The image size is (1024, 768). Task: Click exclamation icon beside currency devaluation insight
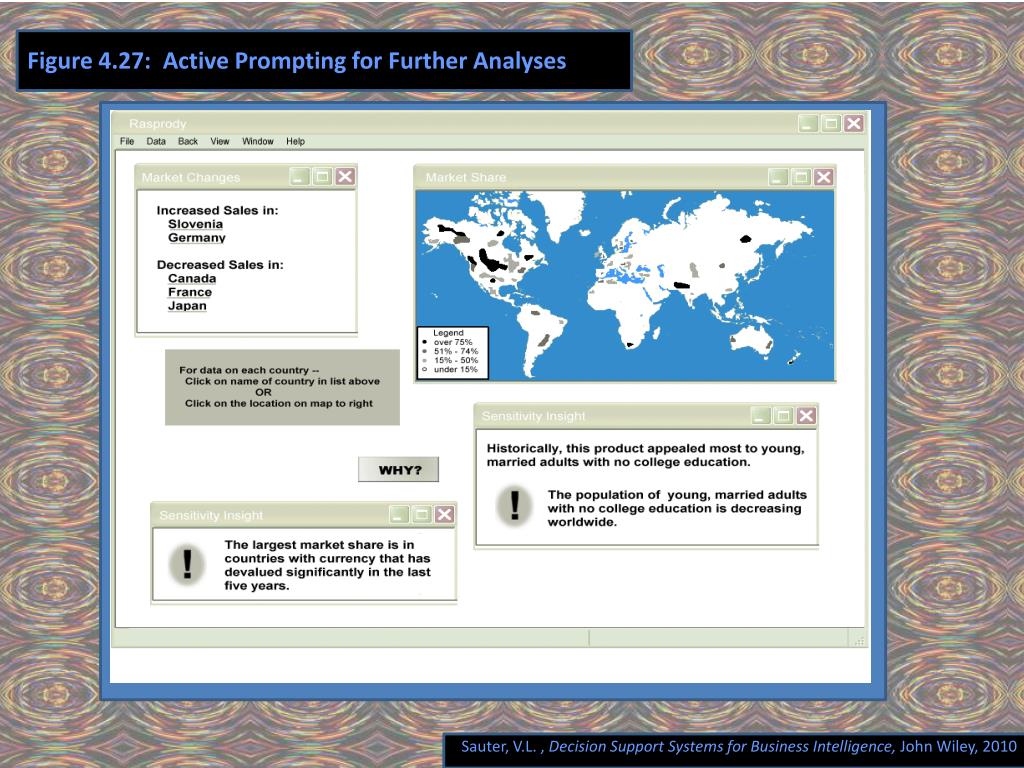click(x=187, y=564)
